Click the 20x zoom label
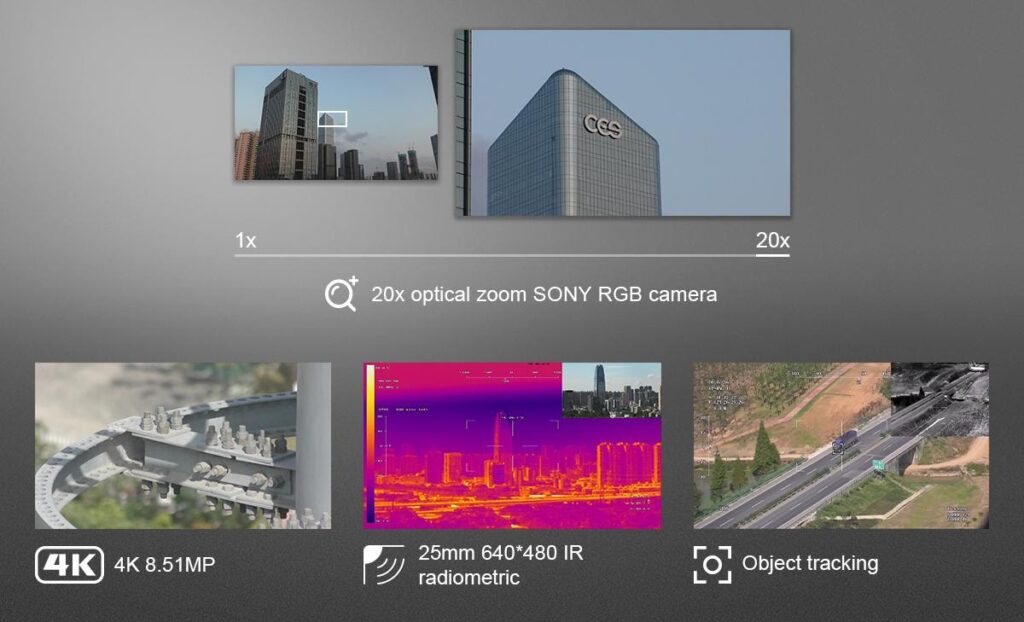This screenshot has width=1024, height=622. click(x=772, y=241)
